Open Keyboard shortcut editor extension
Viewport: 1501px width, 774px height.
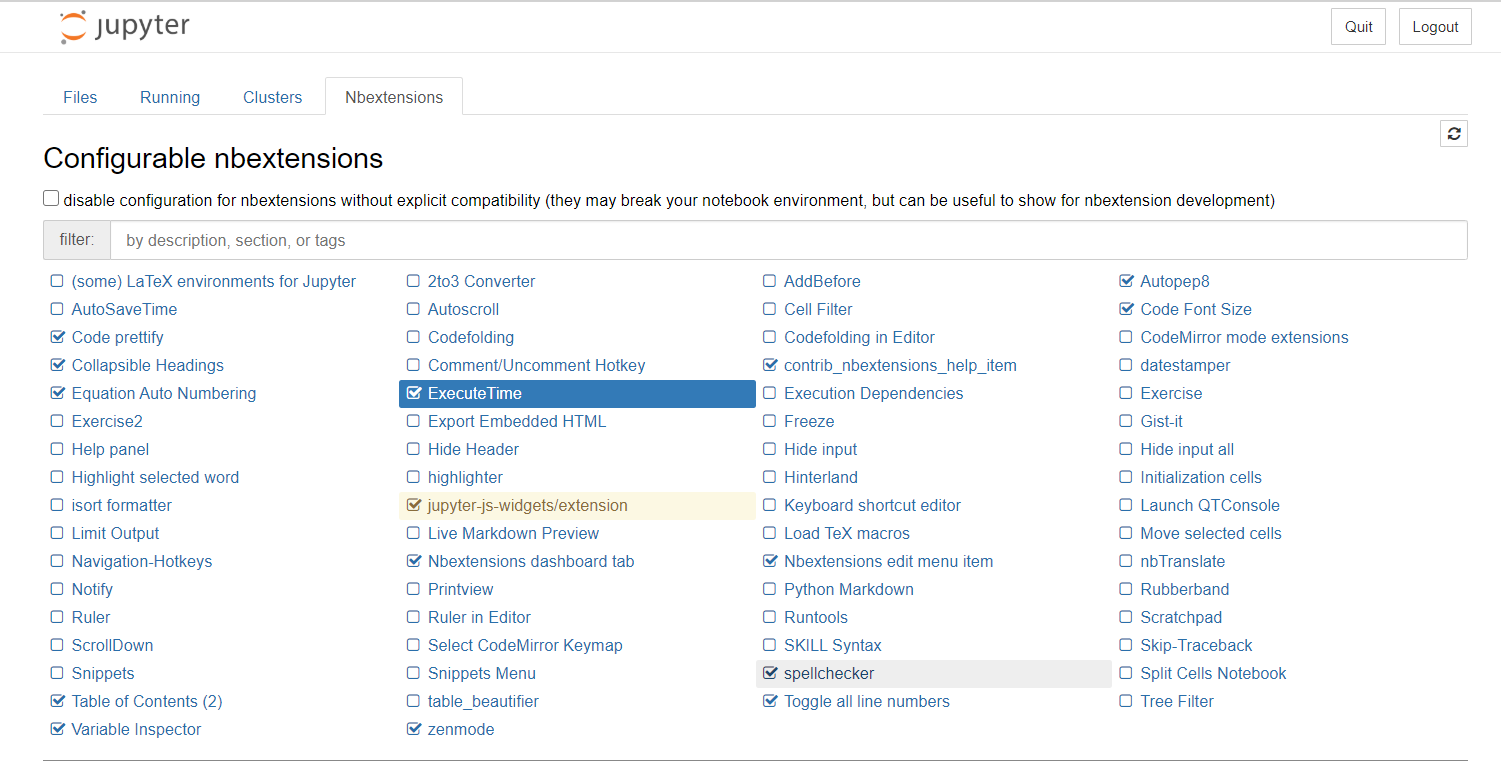872,506
